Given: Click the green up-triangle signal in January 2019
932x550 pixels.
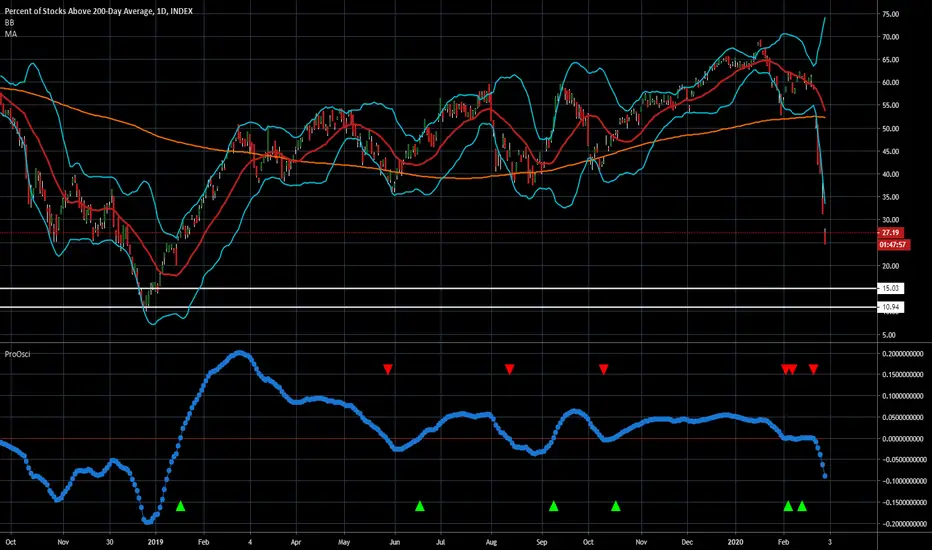Looking at the screenshot, I should point(181,506).
